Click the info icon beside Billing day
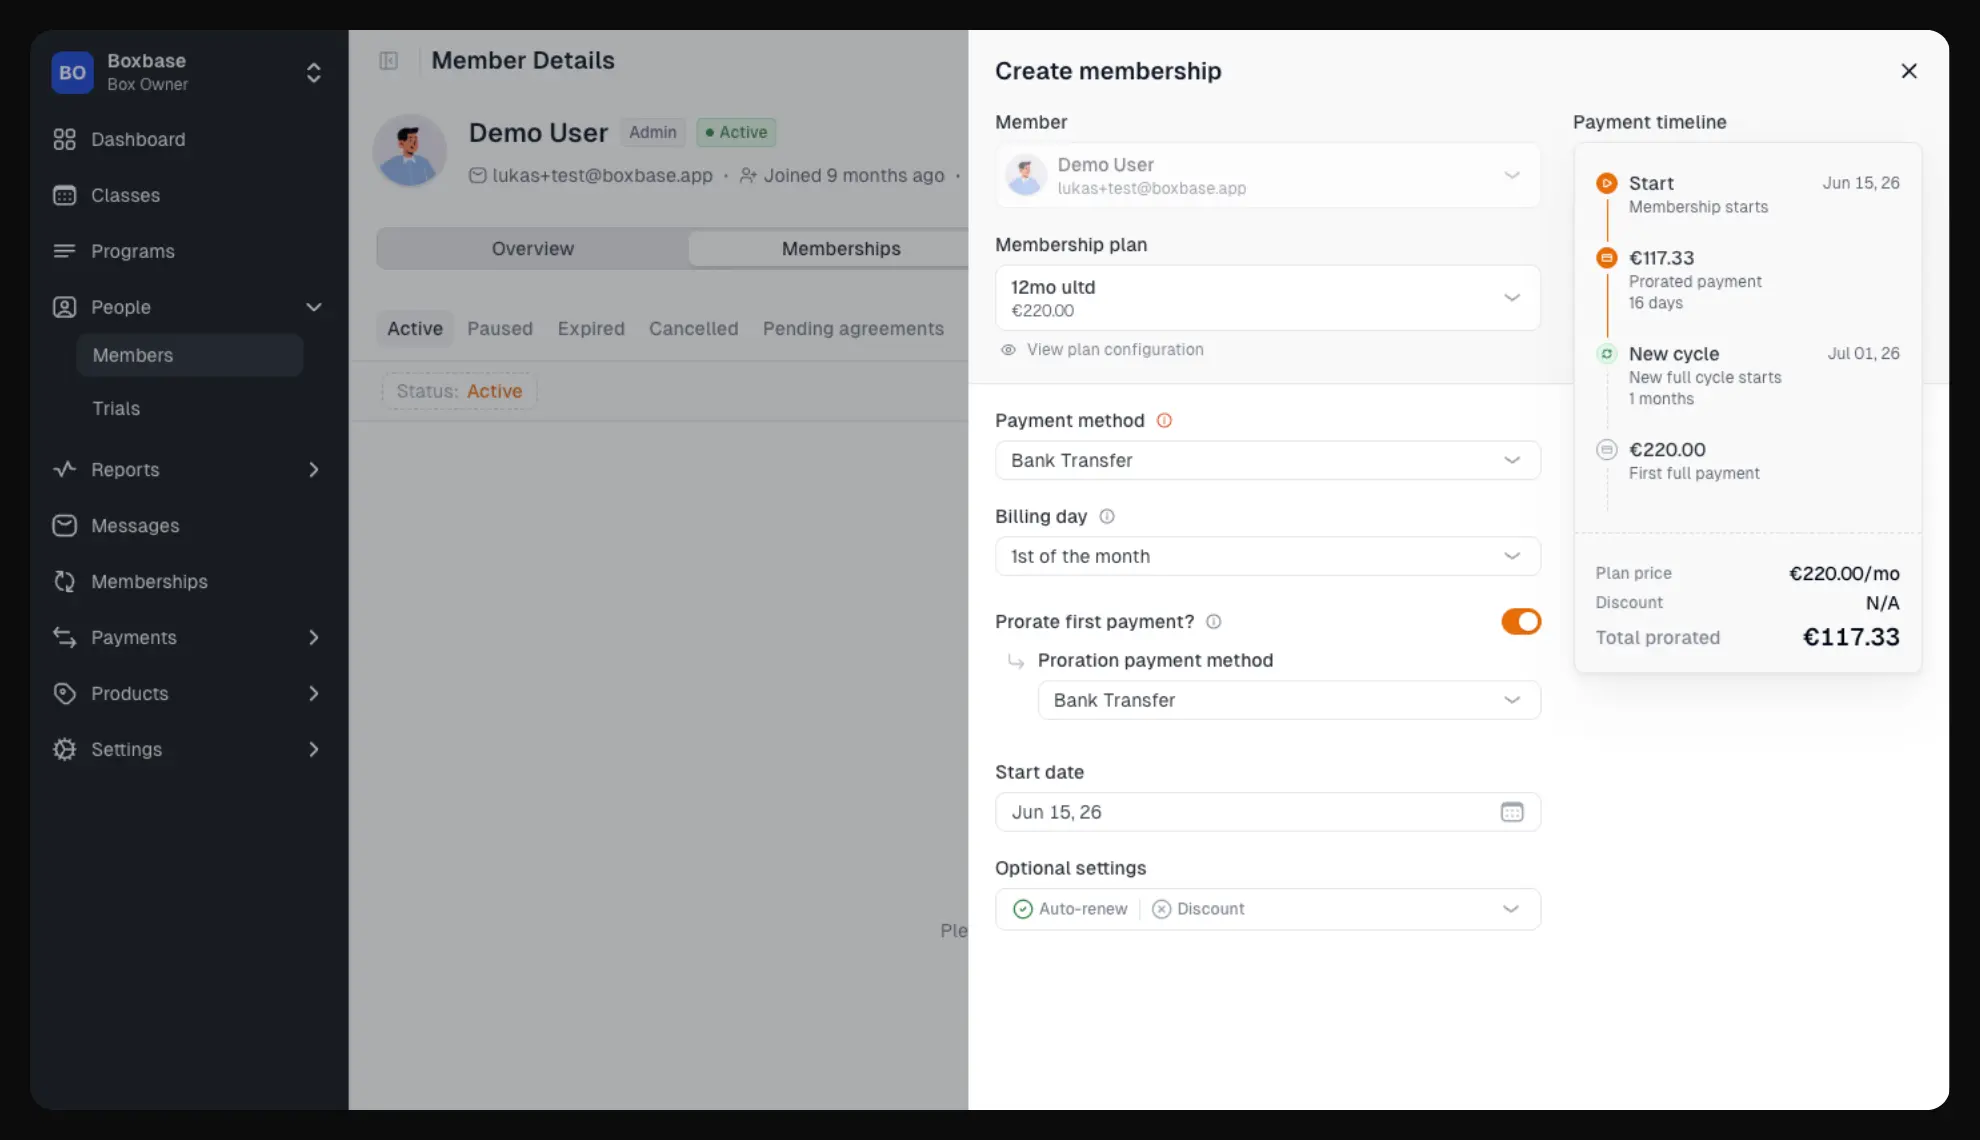1980x1140 pixels. 1107,516
